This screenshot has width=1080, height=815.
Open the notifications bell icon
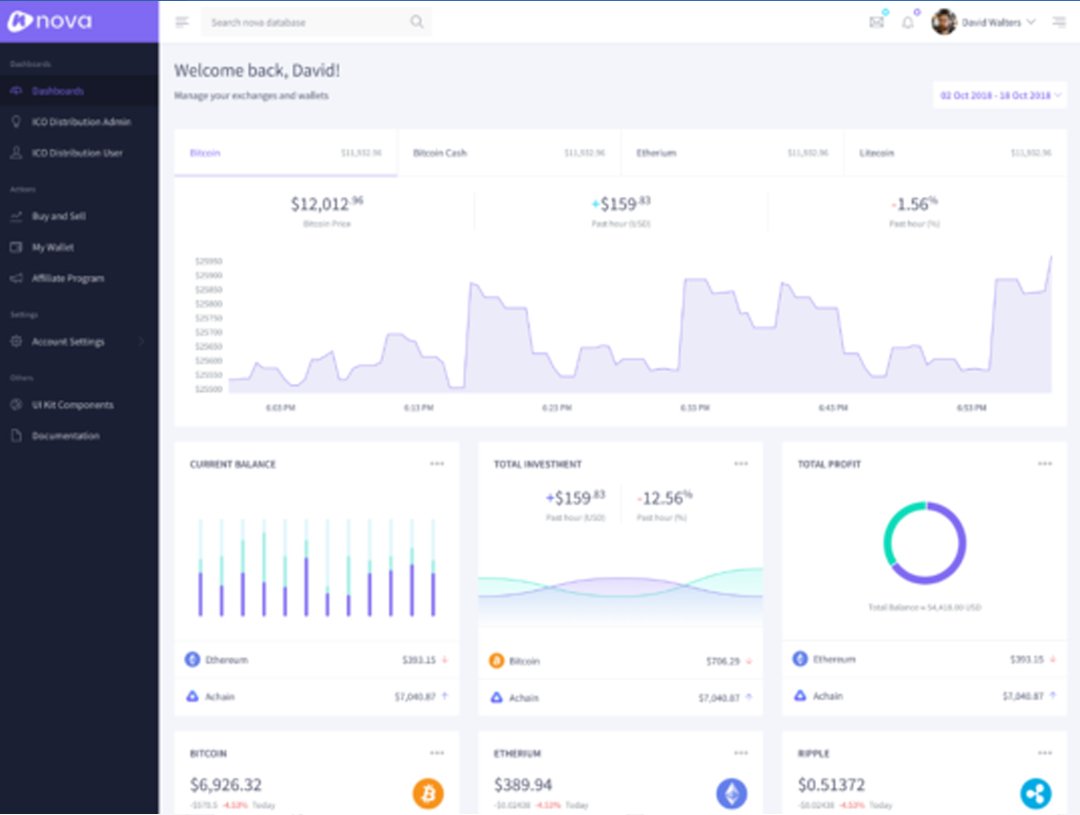(x=908, y=22)
